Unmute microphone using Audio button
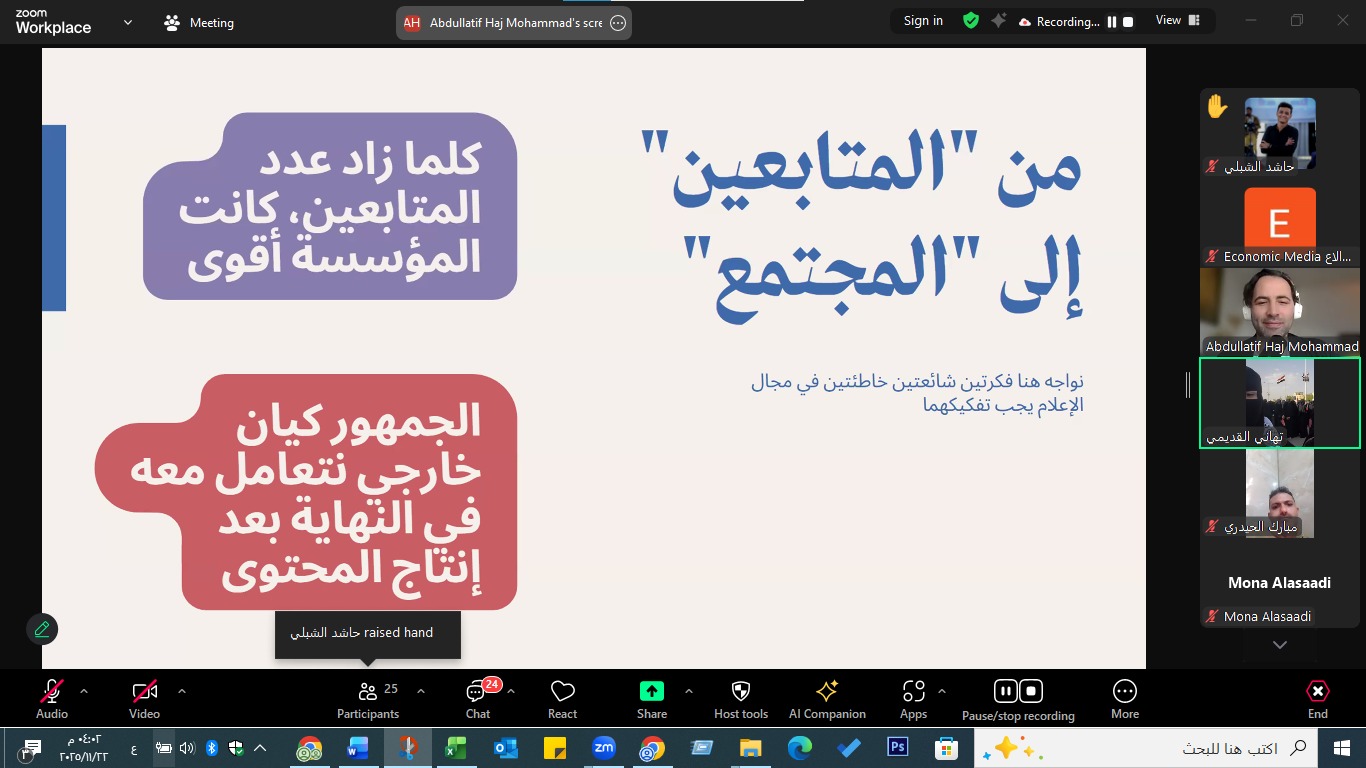Screen dimensions: 1366x768 click(x=52, y=699)
